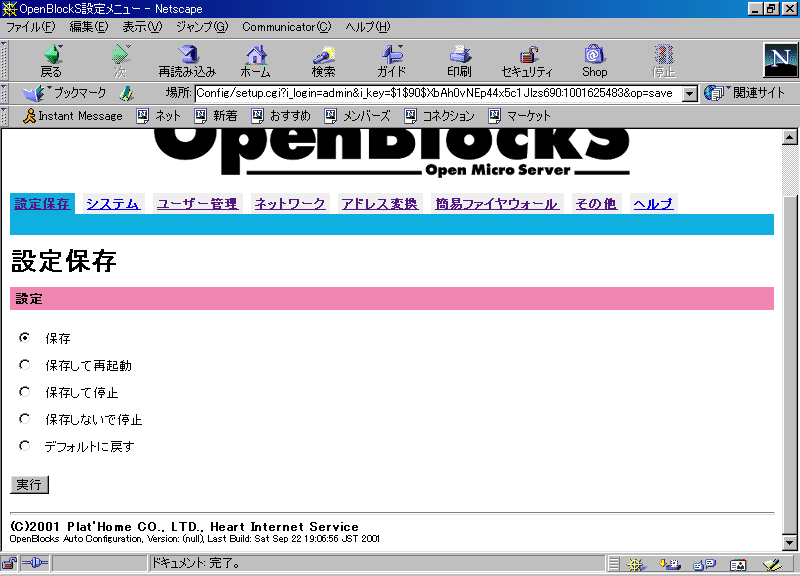Open Composer icon in component bar

(x=772, y=564)
